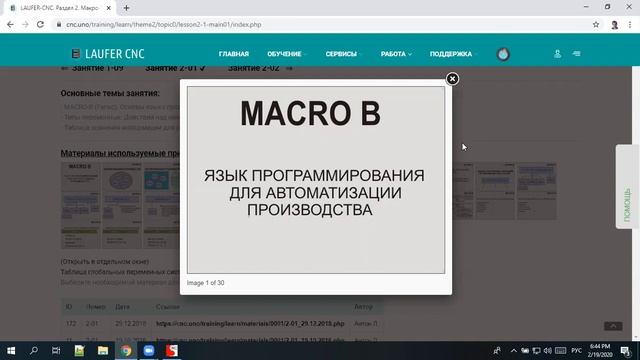This screenshot has height=360, width=640.
Task: Click the browser forward arrow
Action: [x=25, y=24]
